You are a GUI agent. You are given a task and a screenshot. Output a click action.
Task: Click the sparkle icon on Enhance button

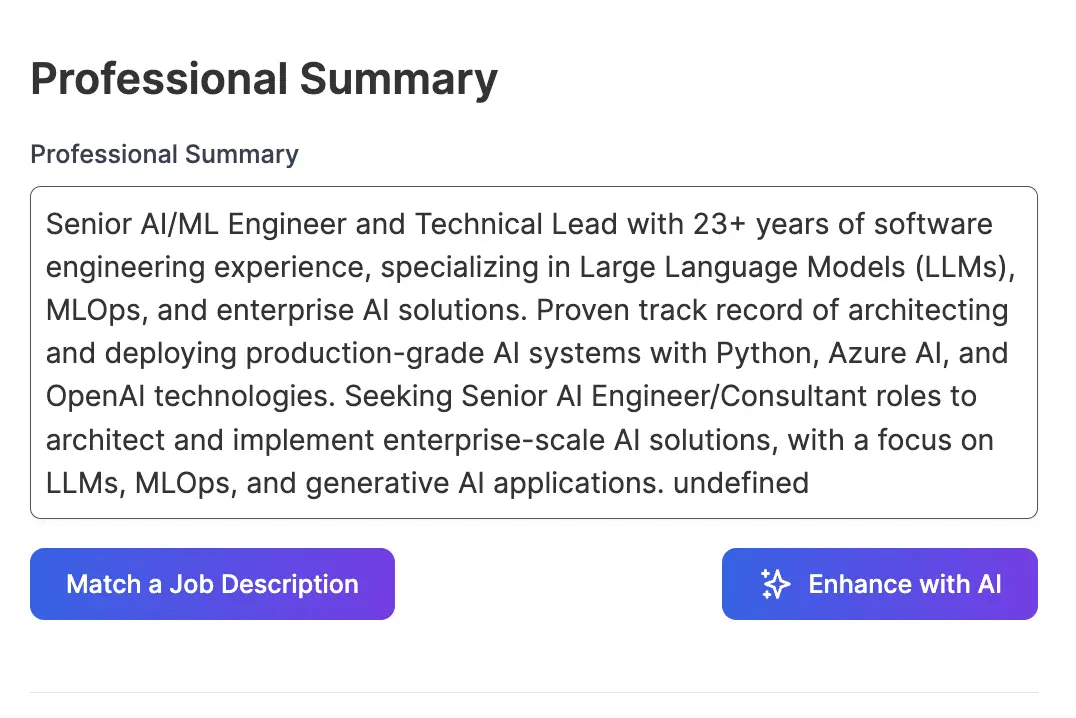[x=775, y=584]
